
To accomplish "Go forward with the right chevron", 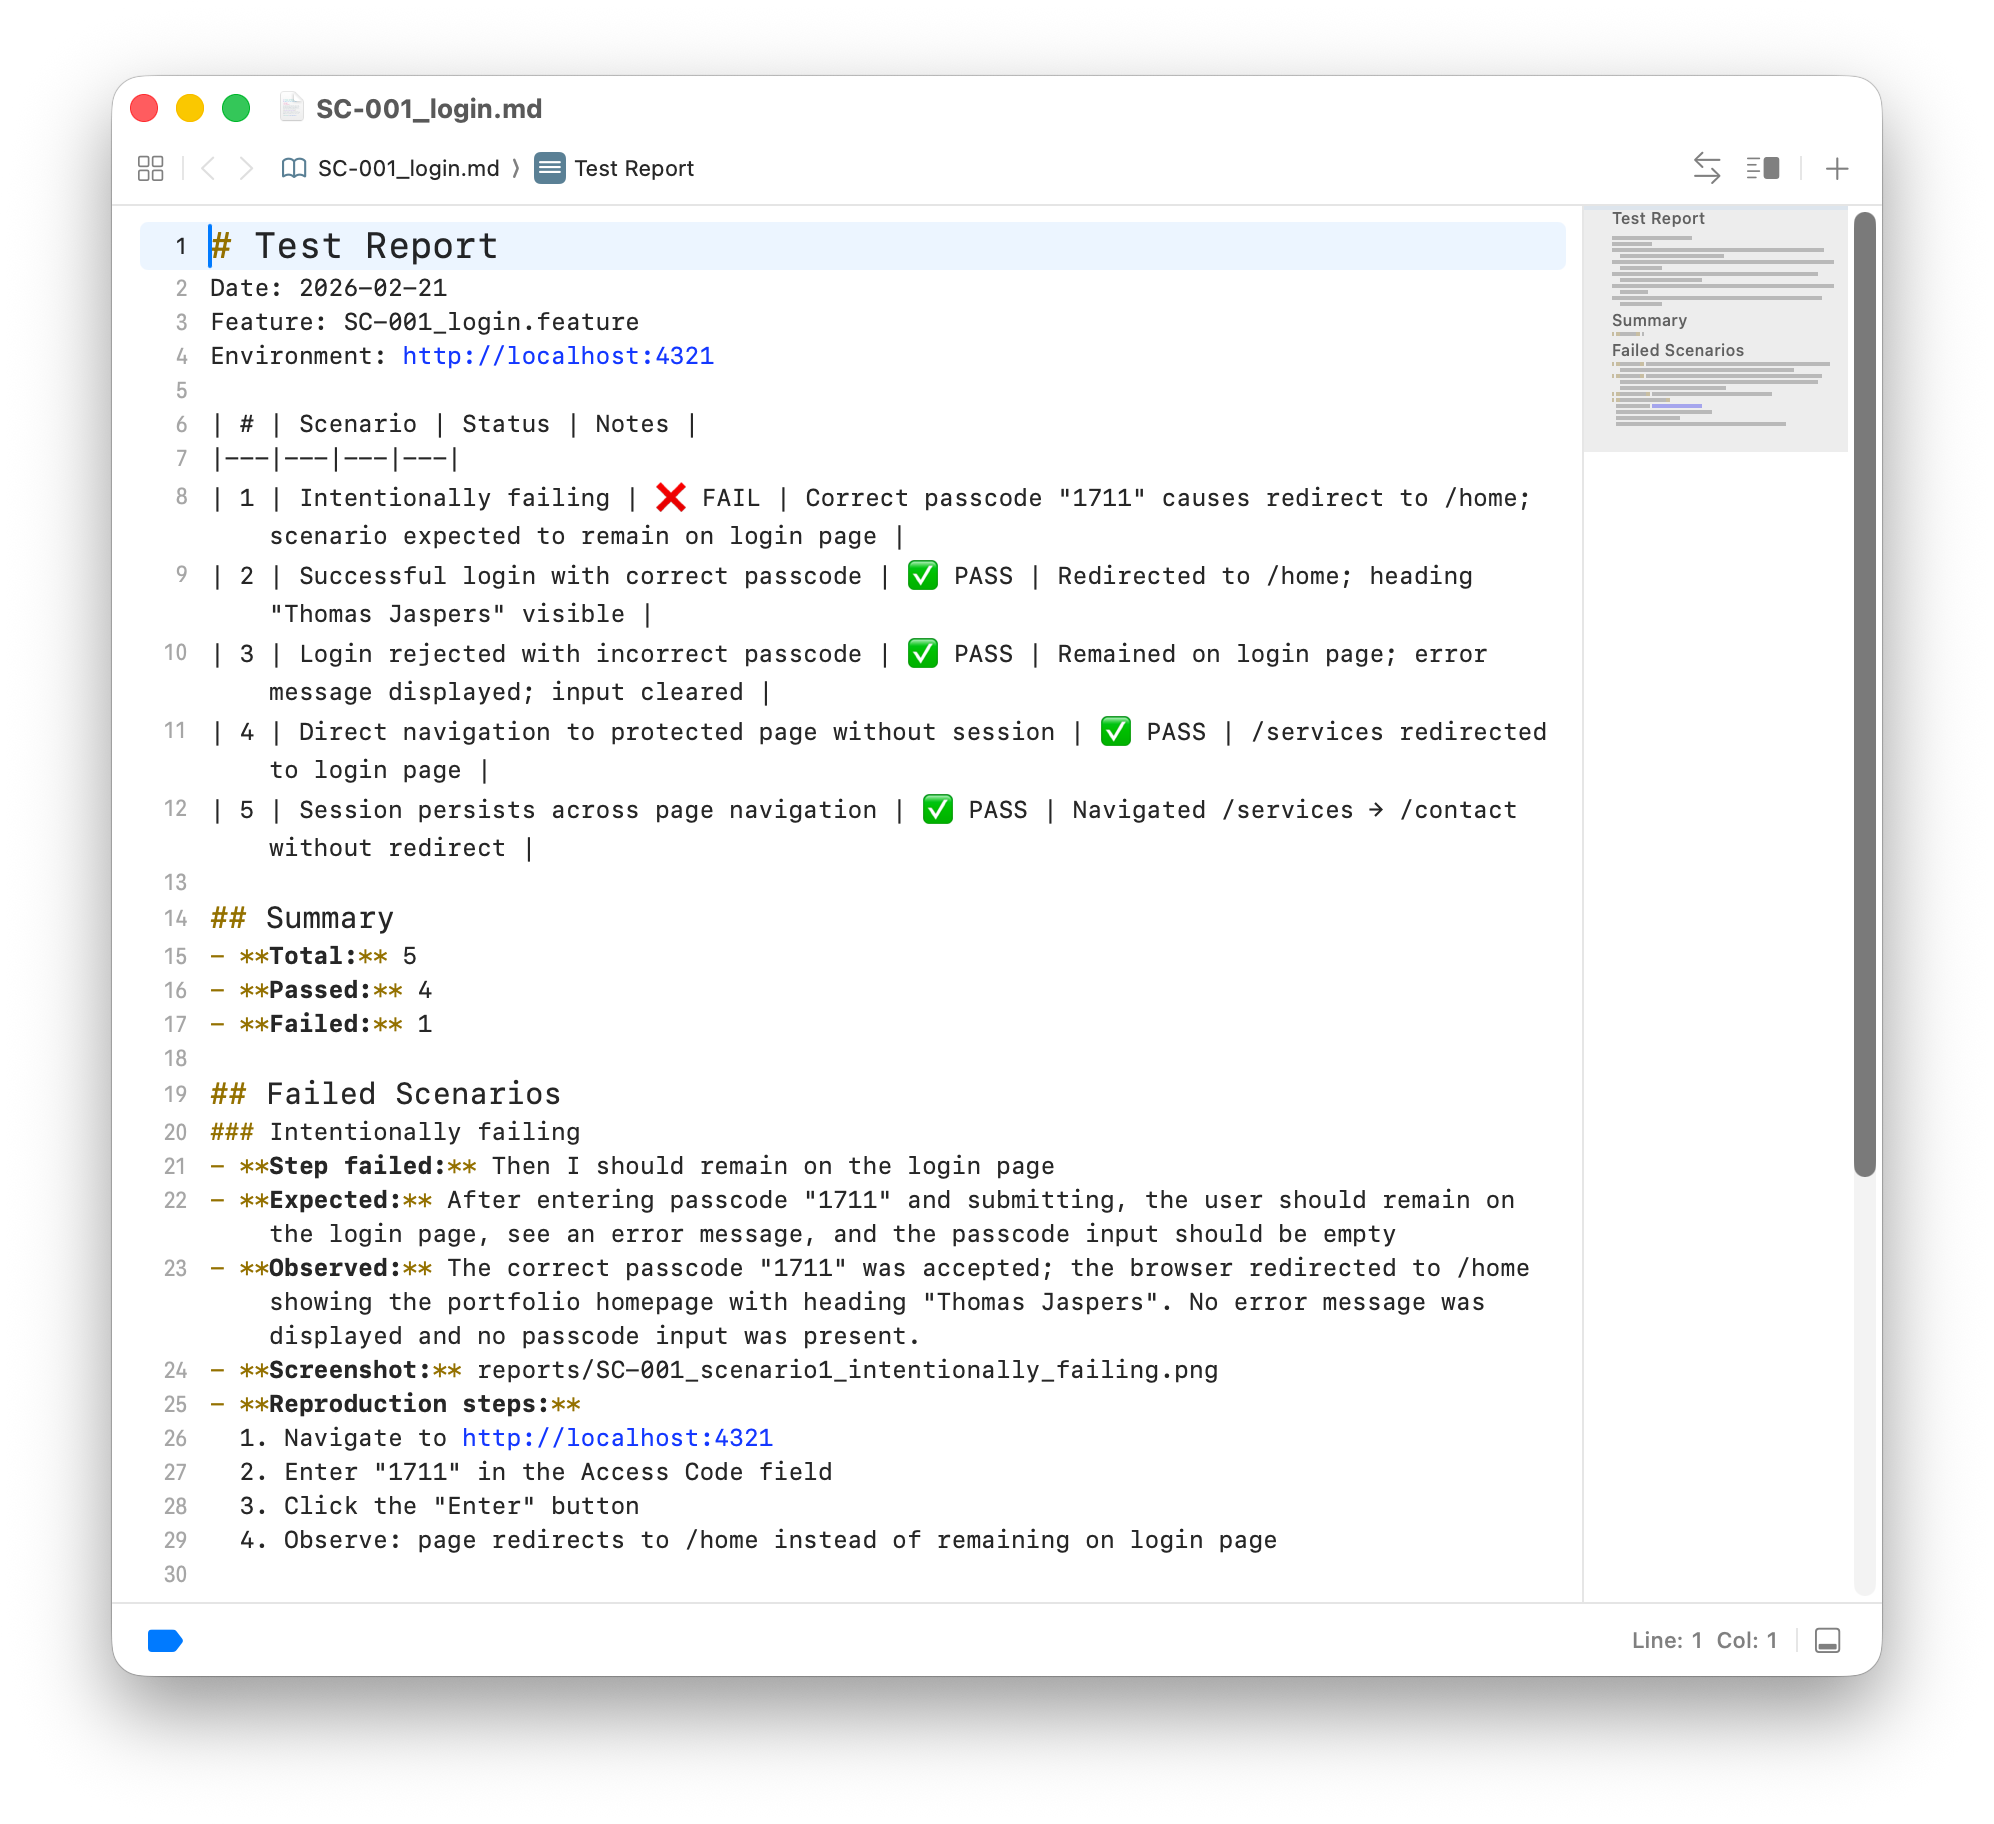I will [x=246, y=168].
